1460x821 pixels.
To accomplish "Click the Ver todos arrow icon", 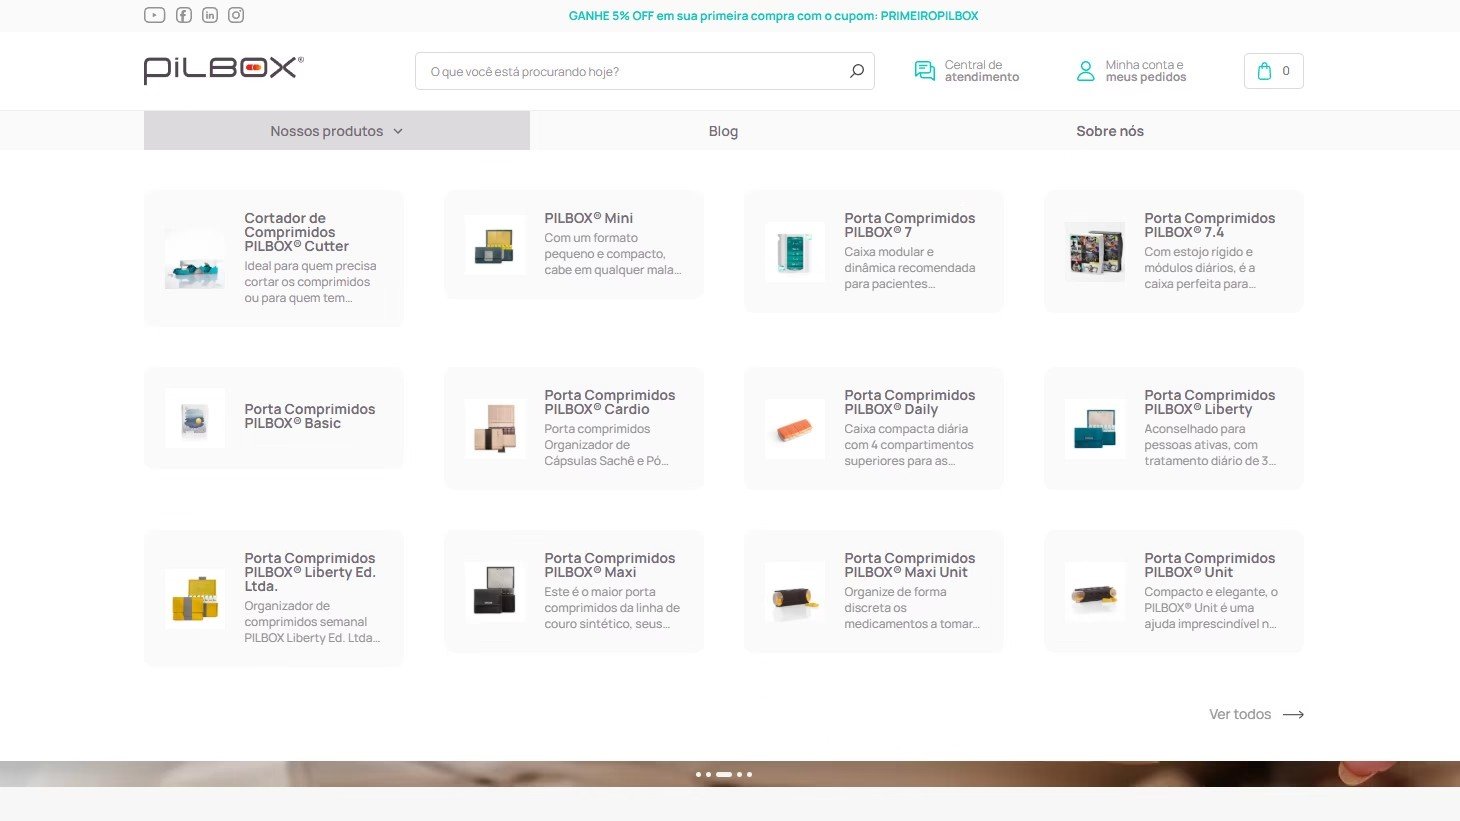I will pos(1293,714).
